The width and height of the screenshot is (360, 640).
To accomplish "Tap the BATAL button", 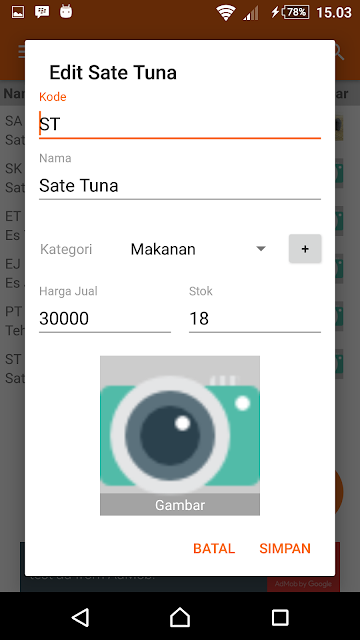I will click(x=214, y=548).
